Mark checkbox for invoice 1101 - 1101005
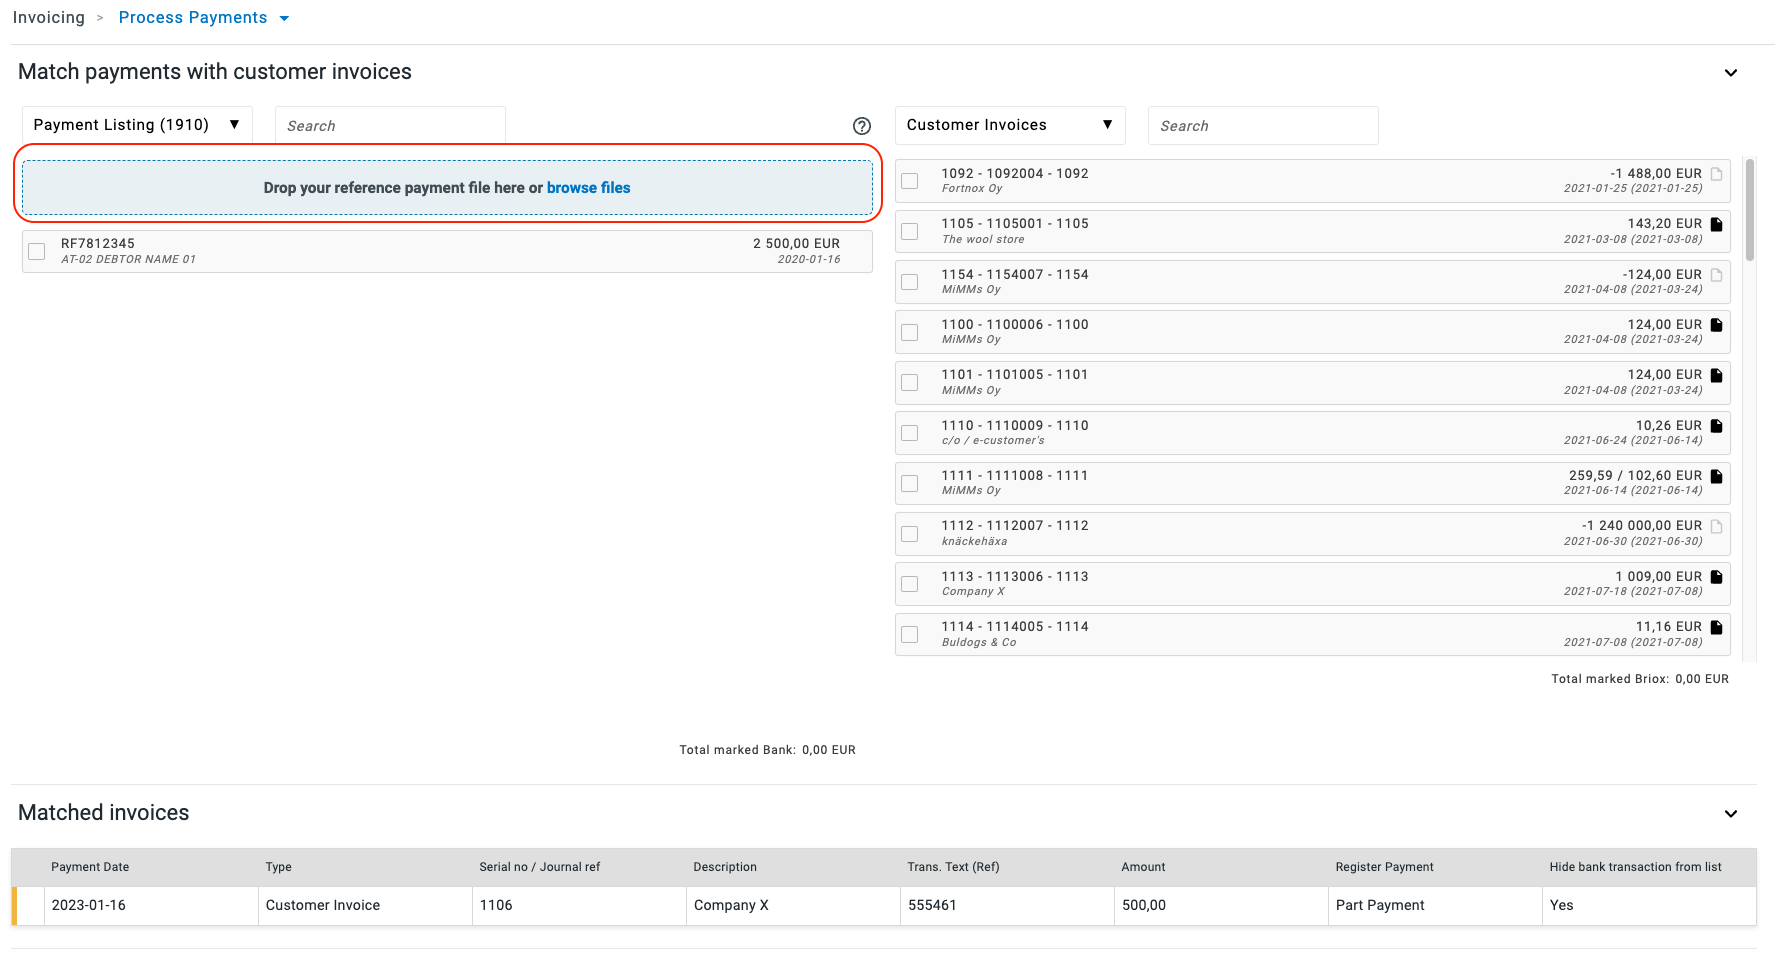1787x961 pixels. (x=910, y=382)
